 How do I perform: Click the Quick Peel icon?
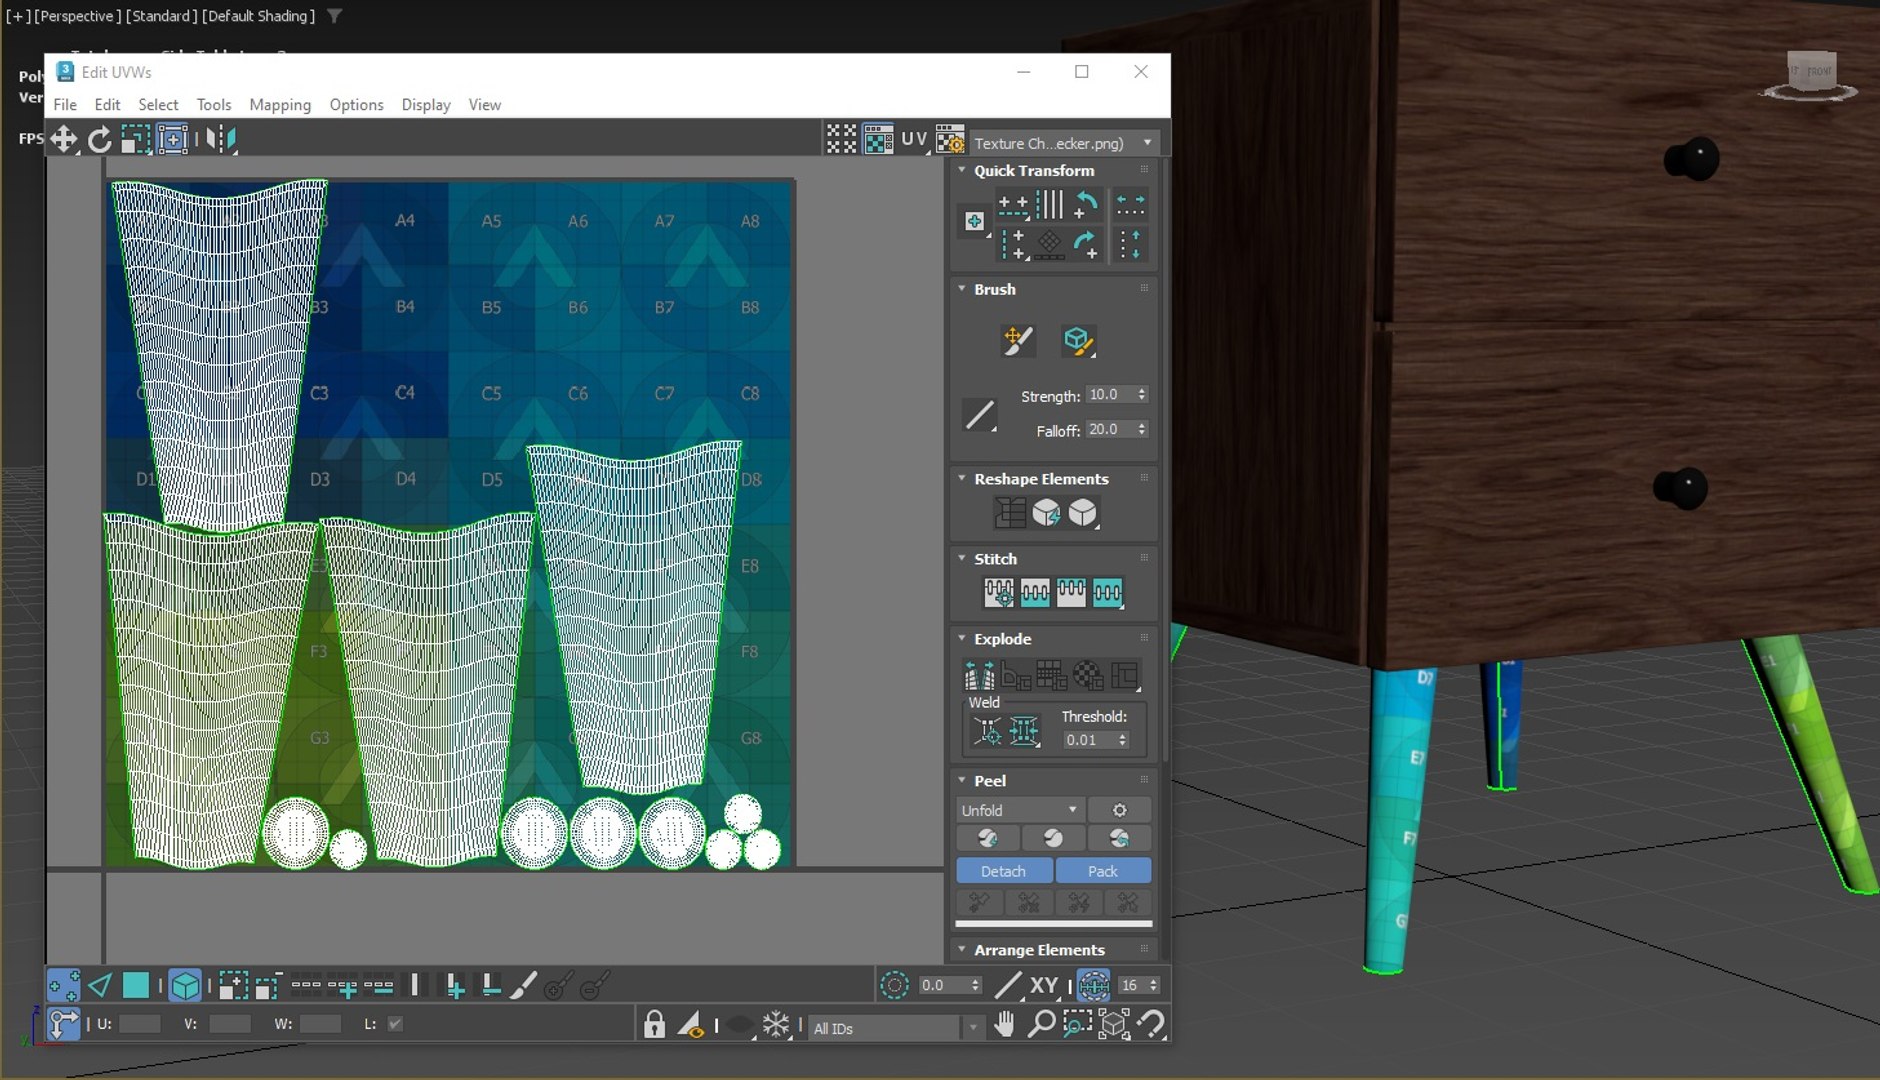point(988,838)
